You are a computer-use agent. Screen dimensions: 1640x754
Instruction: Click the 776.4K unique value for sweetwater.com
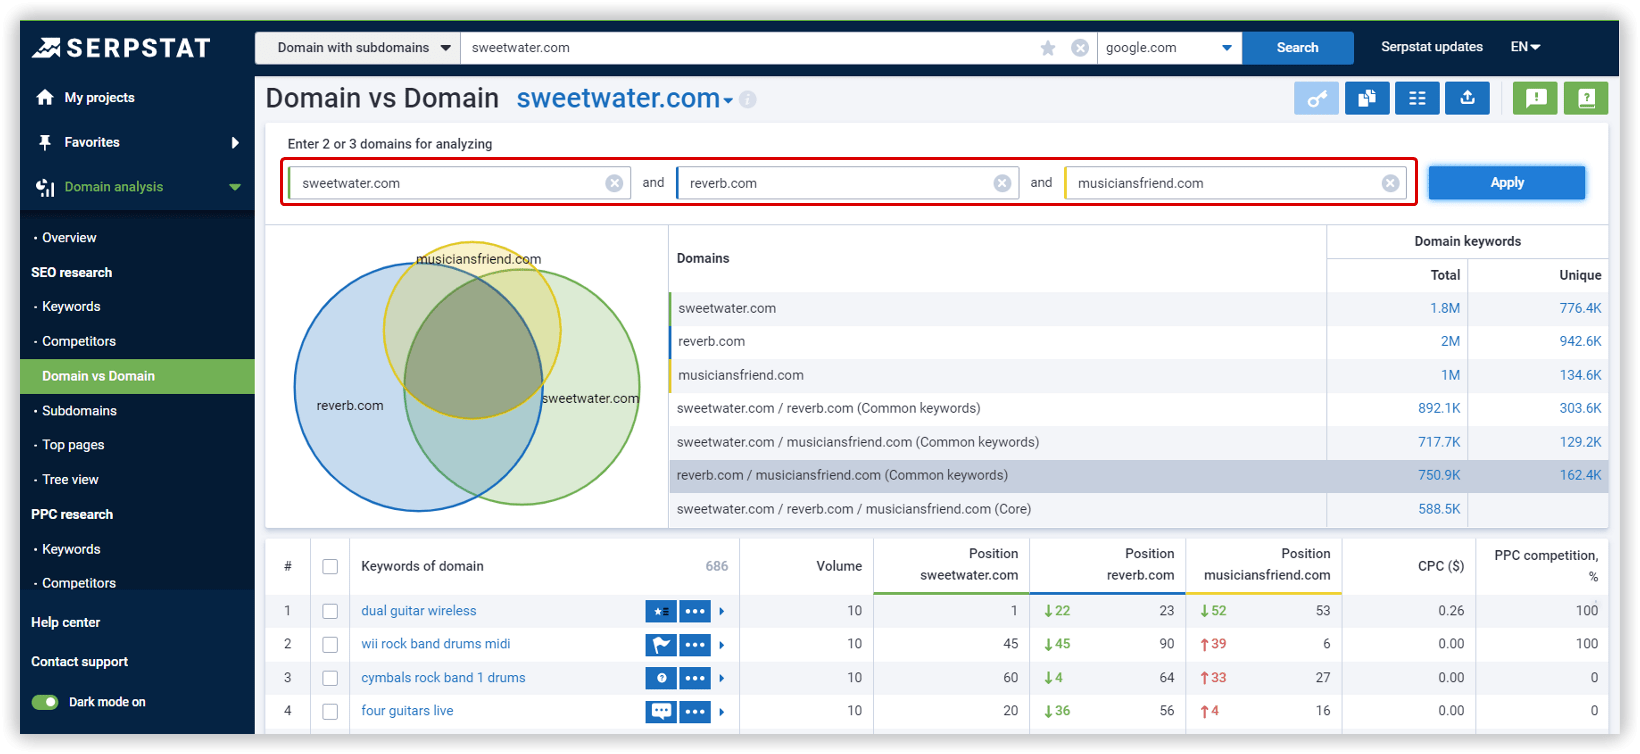1580,308
